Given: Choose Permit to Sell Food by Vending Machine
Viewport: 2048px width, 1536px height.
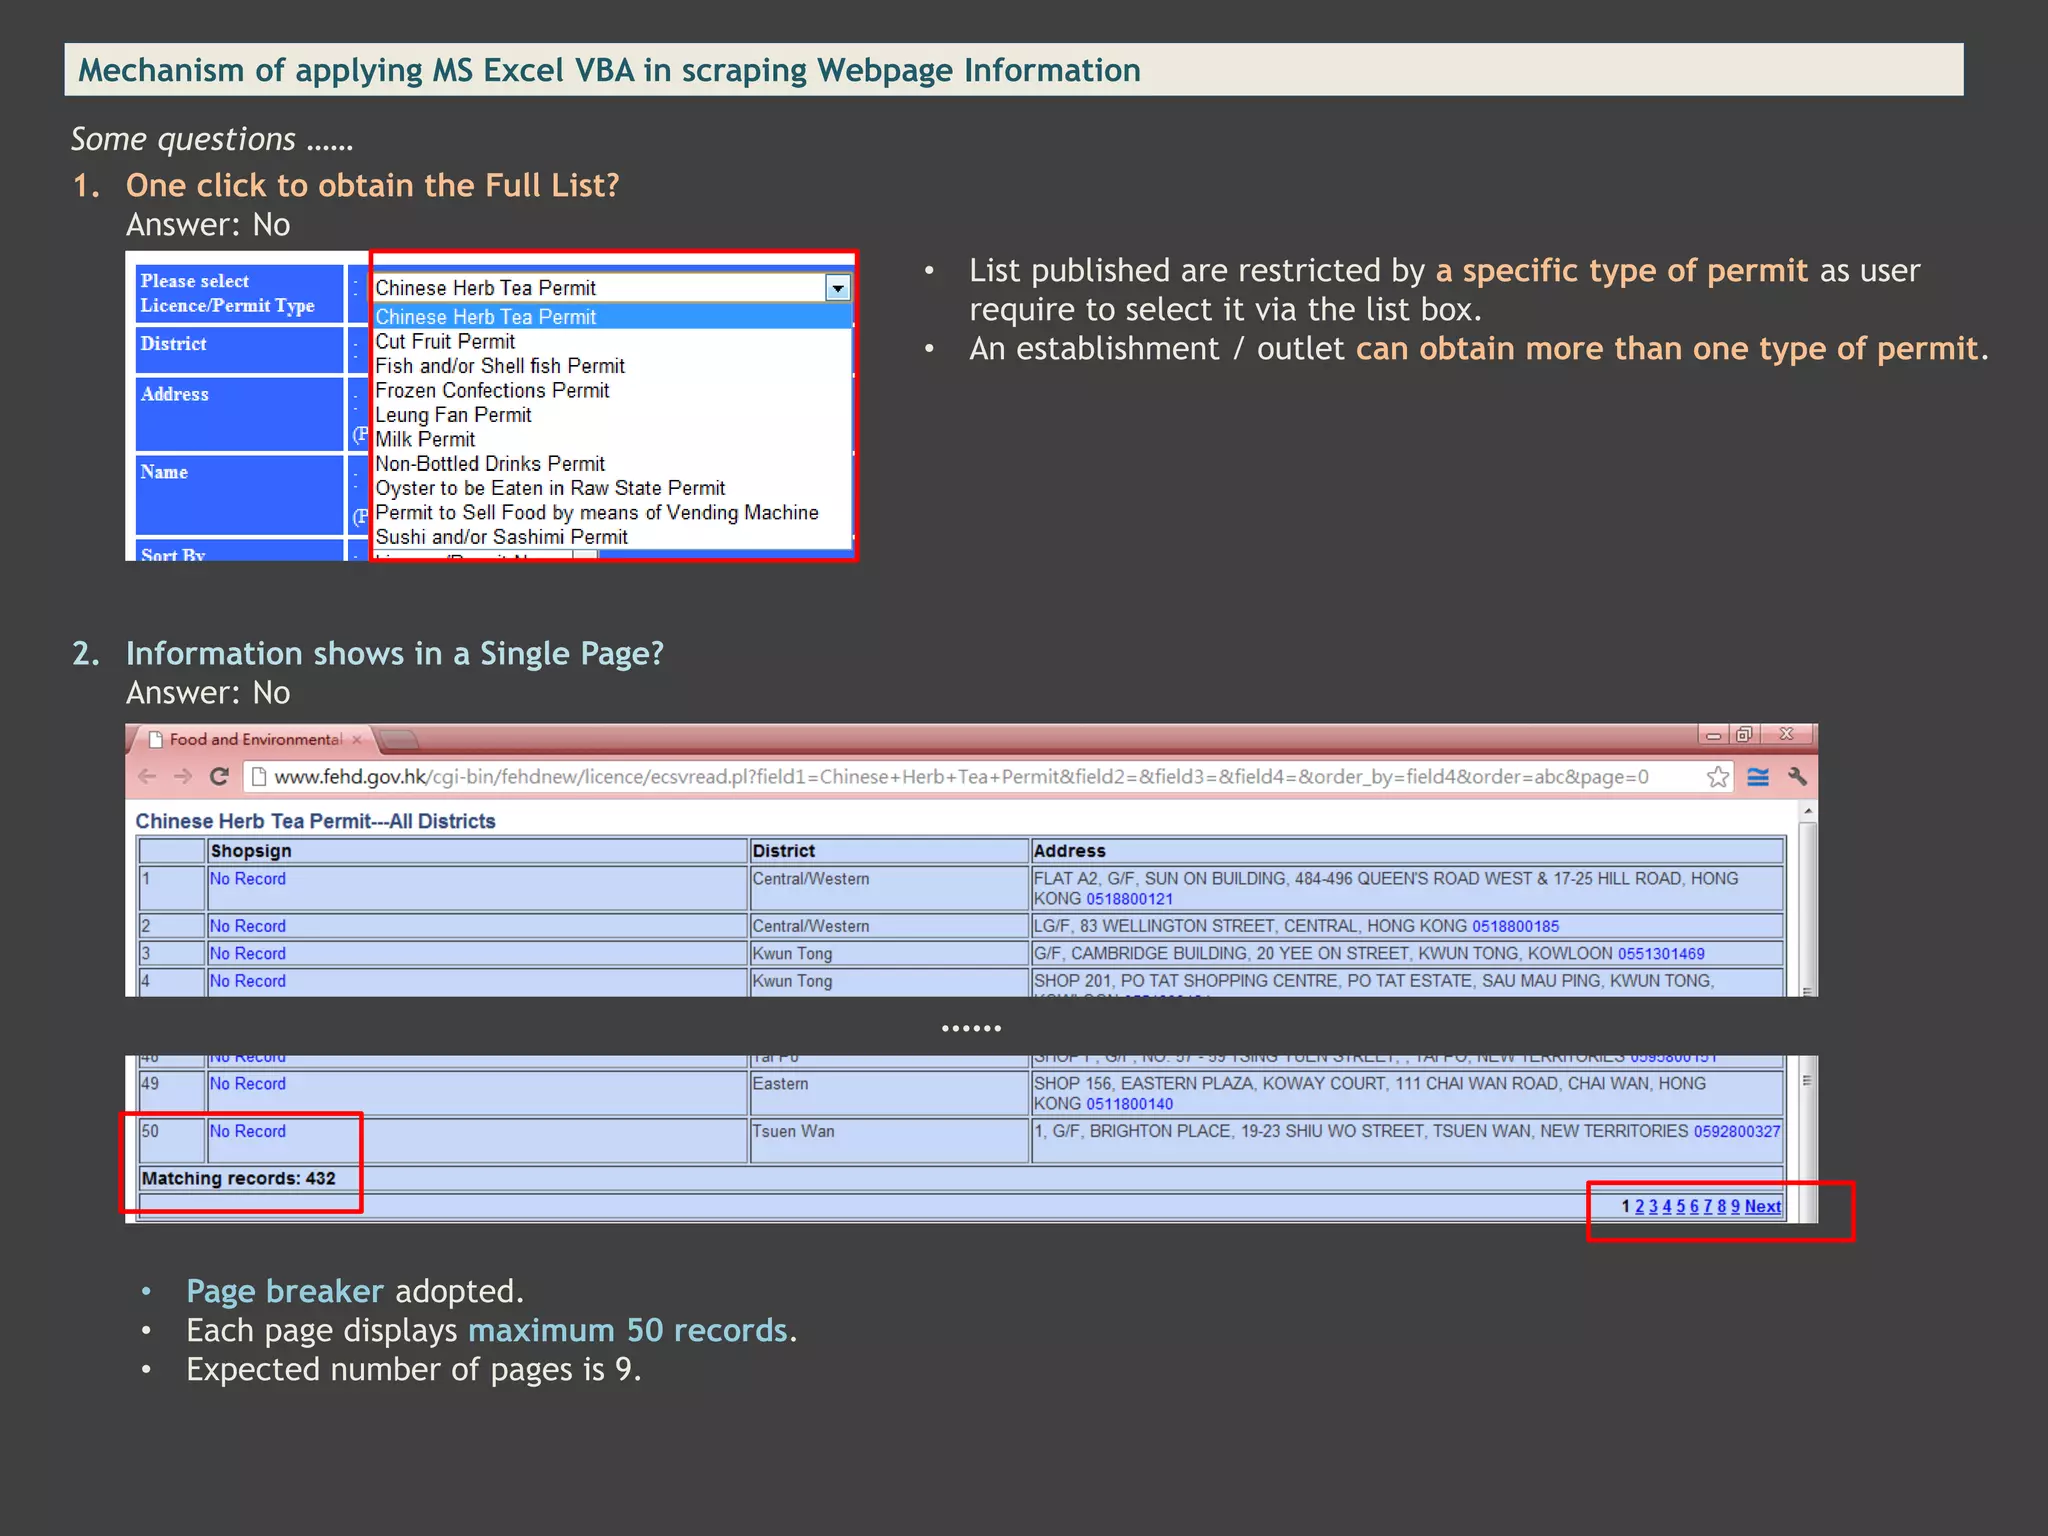Looking at the screenshot, I should click(612, 513).
